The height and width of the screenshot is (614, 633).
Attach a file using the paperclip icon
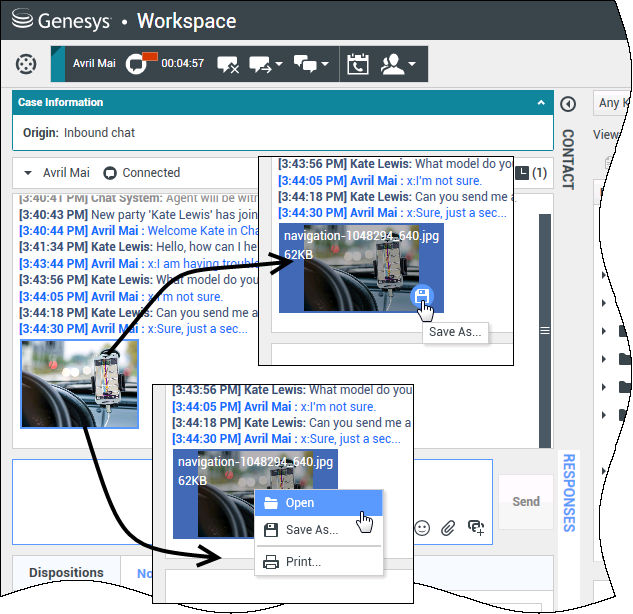pyautogui.click(x=449, y=528)
